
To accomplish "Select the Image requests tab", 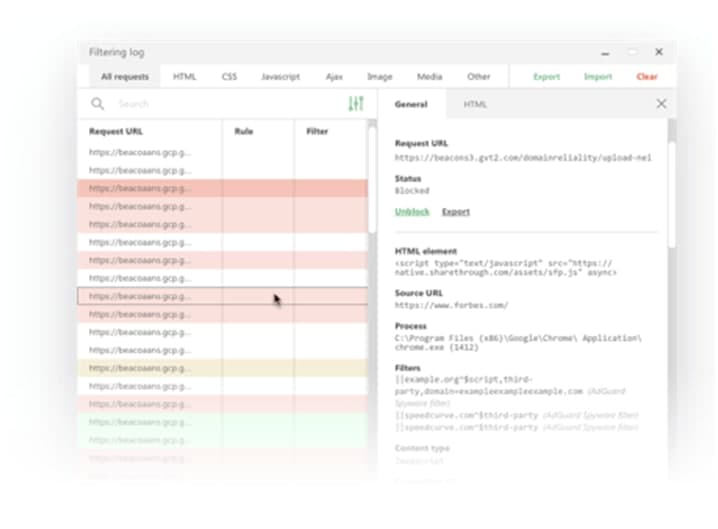I will [379, 77].
